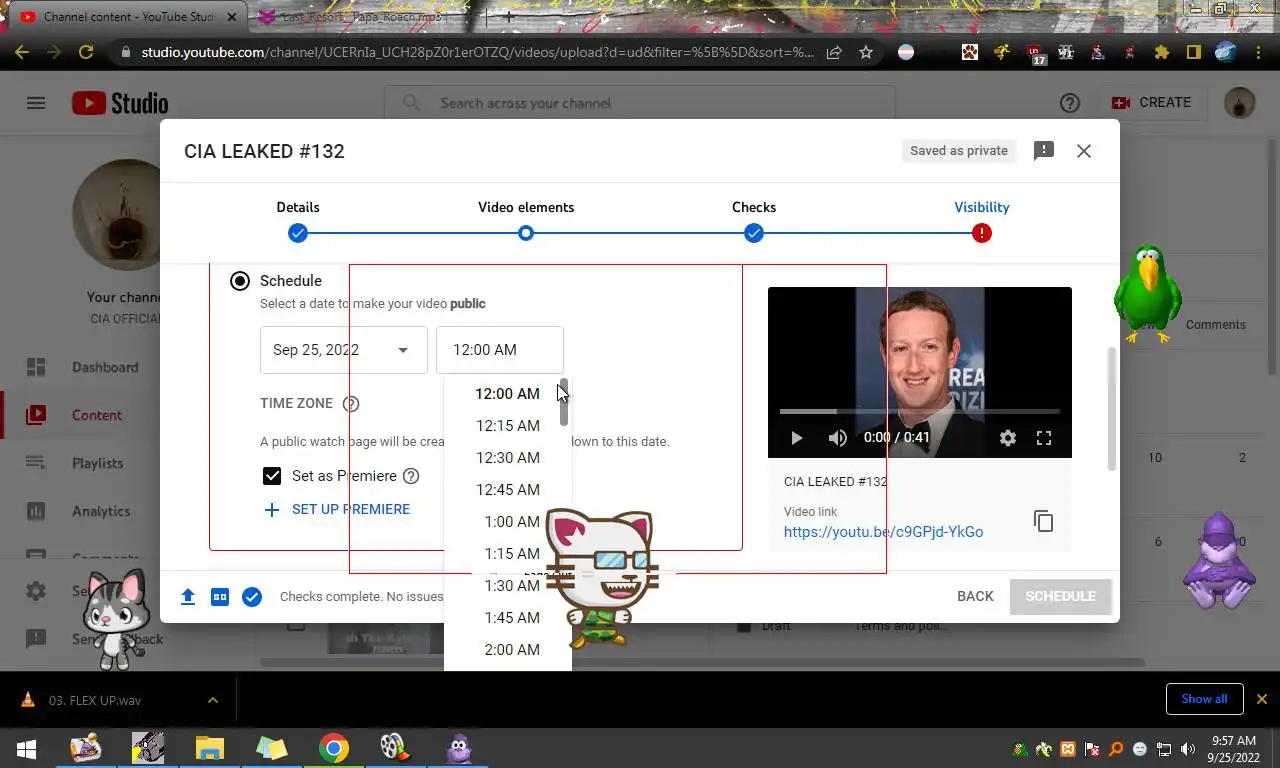Click the 12:00 AM time input field
This screenshot has width=1280, height=768.
(x=500, y=350)
